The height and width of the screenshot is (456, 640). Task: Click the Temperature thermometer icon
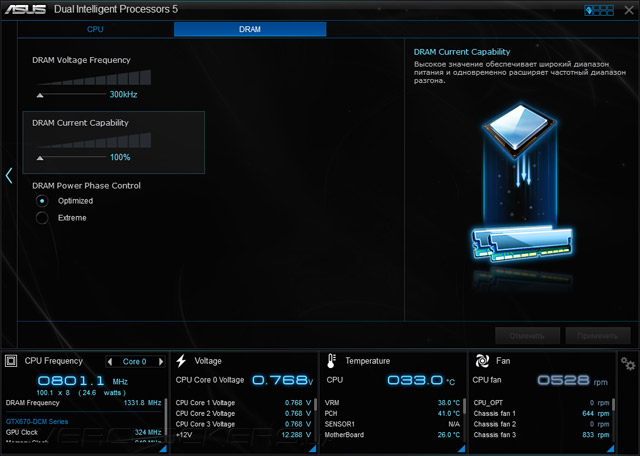[x=331, y=361]
